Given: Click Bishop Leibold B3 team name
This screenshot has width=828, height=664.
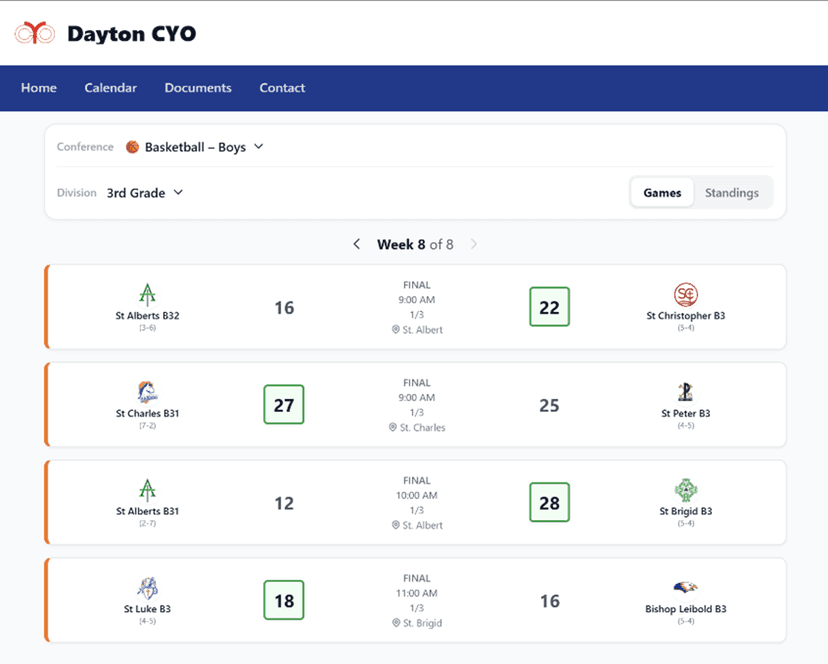Looking at the screenshot, I should tap(685, 609).
